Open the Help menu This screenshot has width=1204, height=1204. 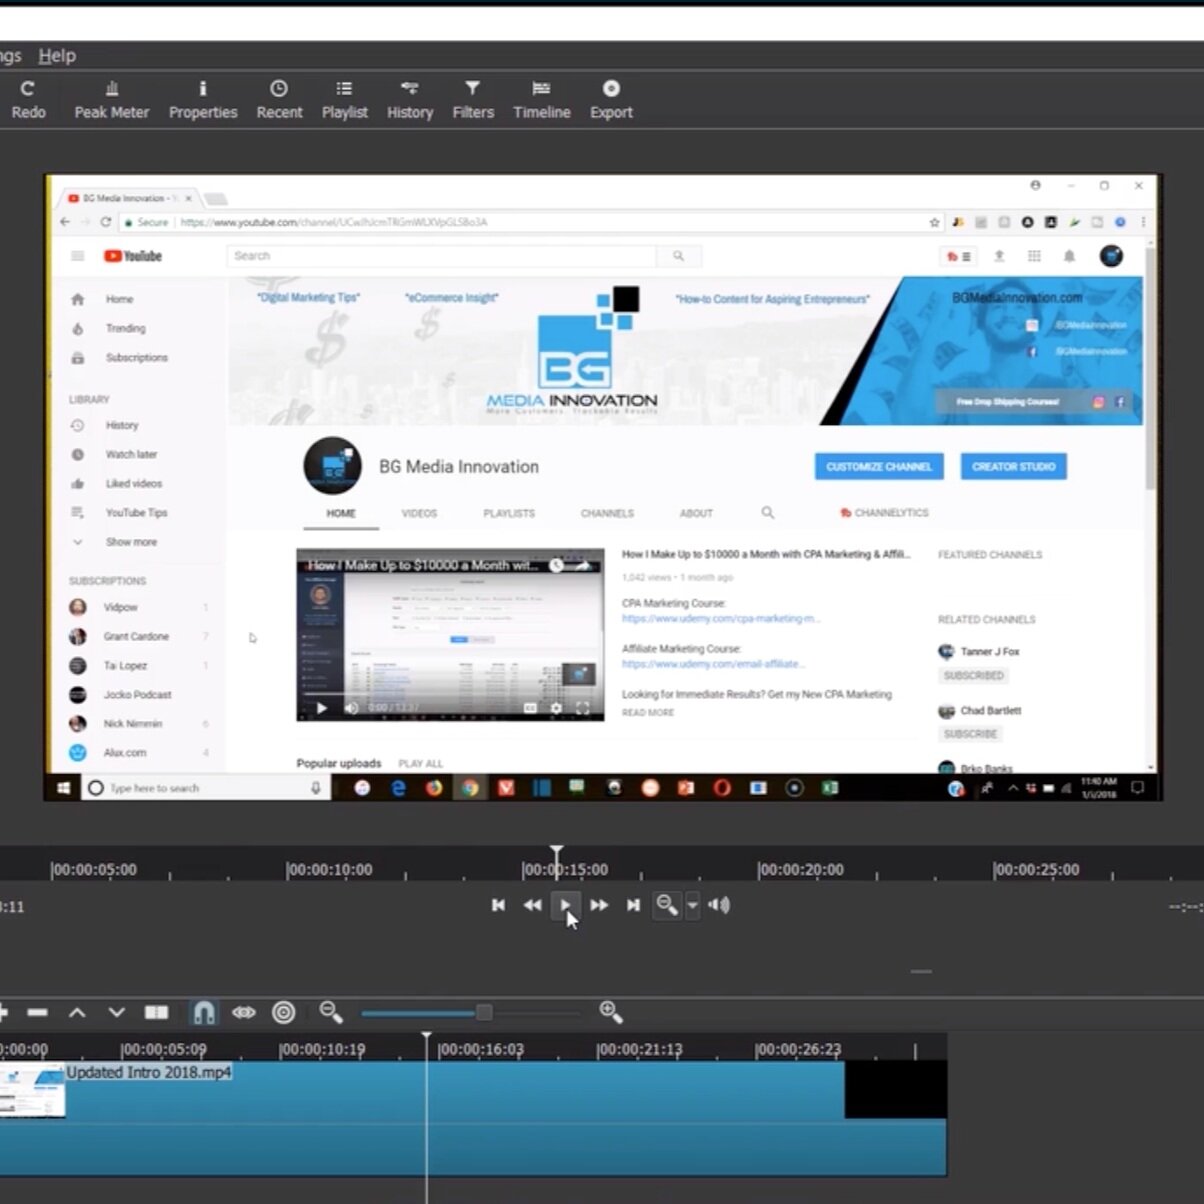pyautogui.click(x=57, y=56)
